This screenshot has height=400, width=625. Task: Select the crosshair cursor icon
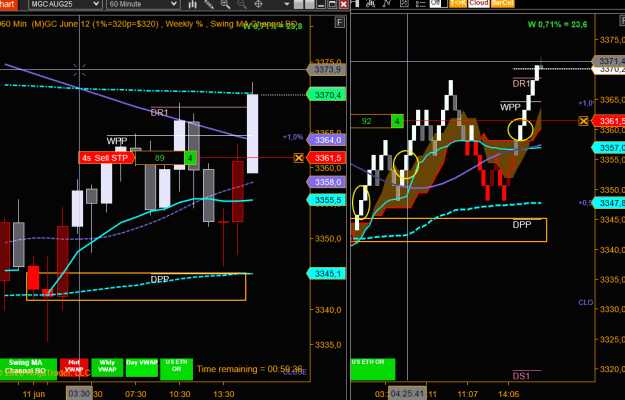click(258, 4)
